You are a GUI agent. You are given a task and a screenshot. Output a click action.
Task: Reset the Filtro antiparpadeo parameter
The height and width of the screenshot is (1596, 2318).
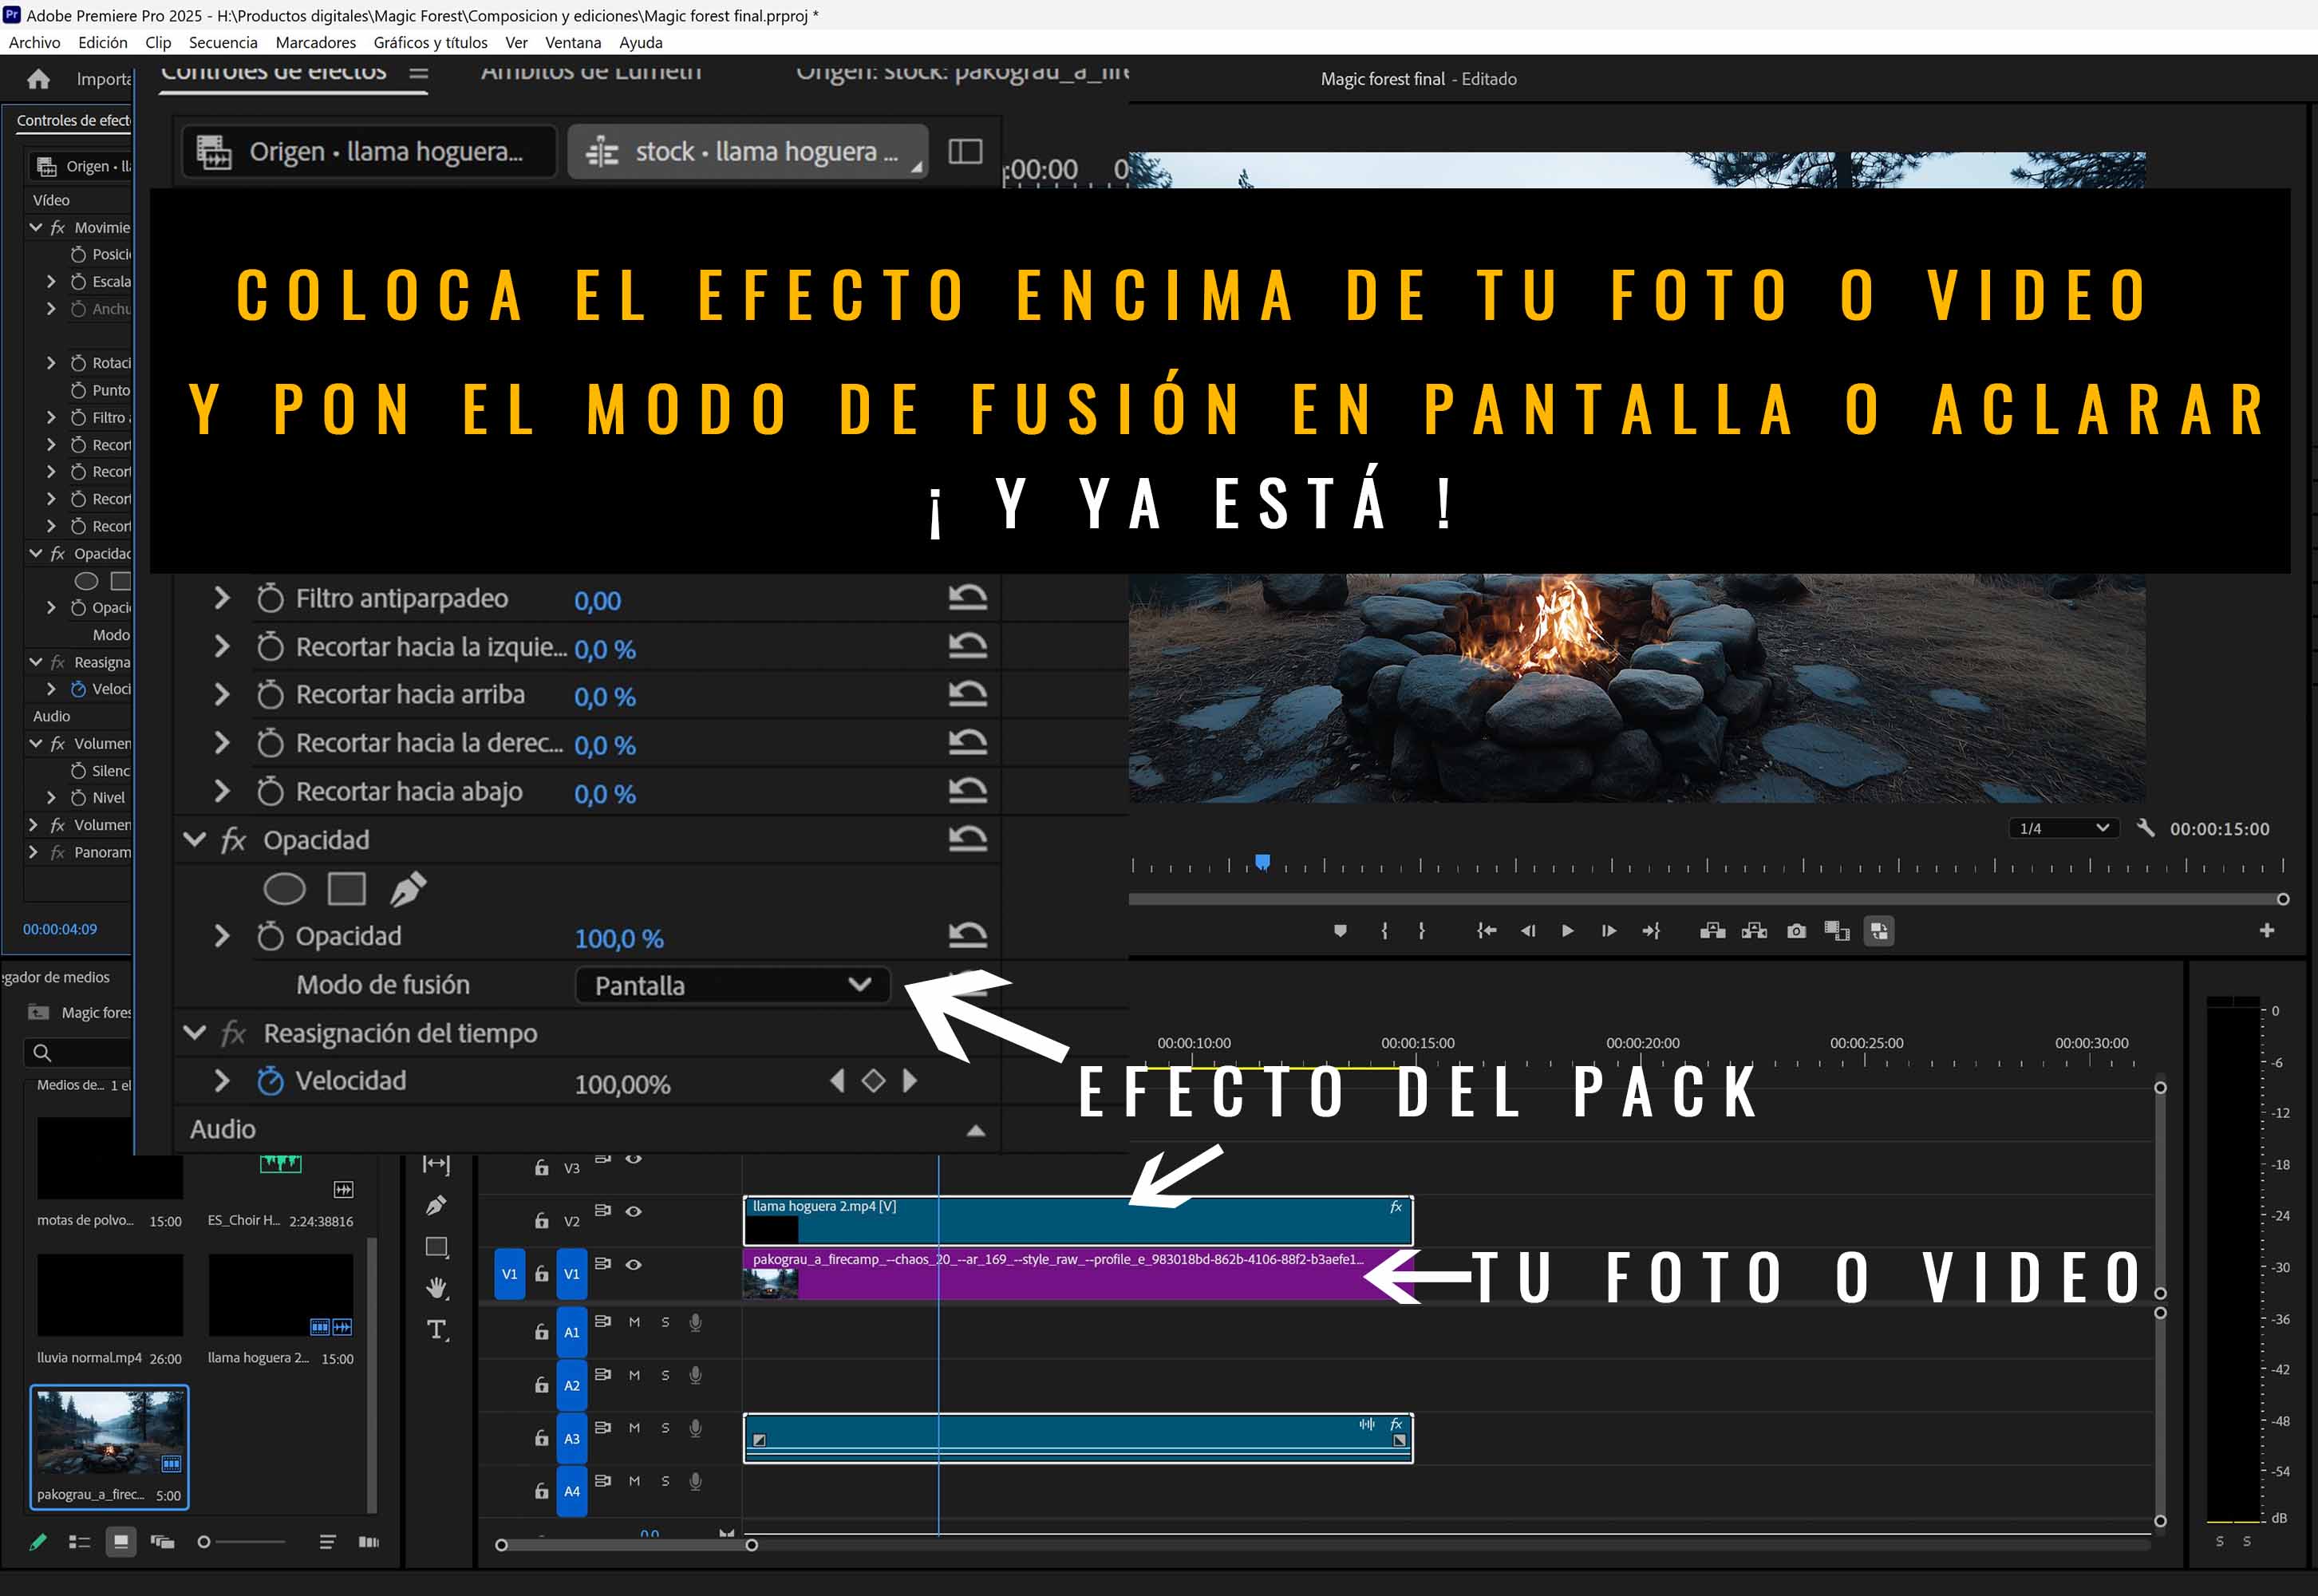tap(967, 598)
